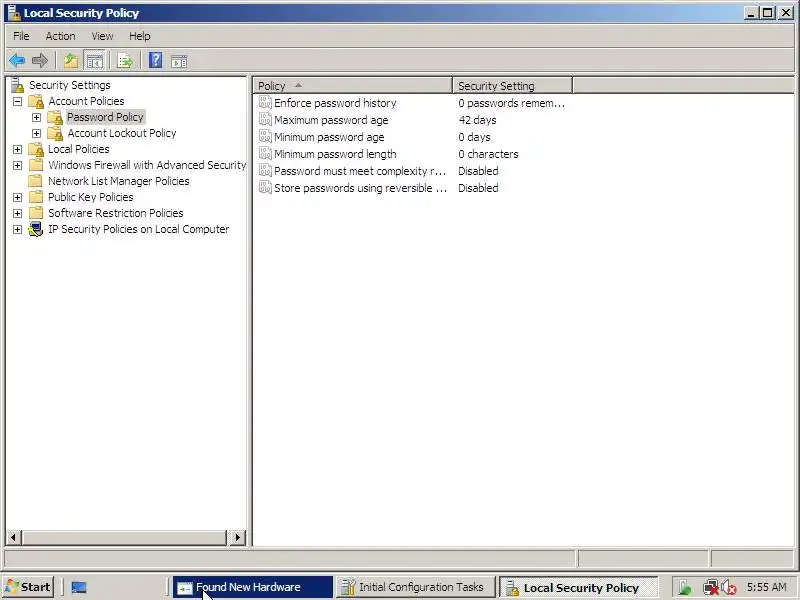This screenshot has height=600, width=800.
Task: Select Network List Manager Policies label
Action: click(x=118, y=181)
